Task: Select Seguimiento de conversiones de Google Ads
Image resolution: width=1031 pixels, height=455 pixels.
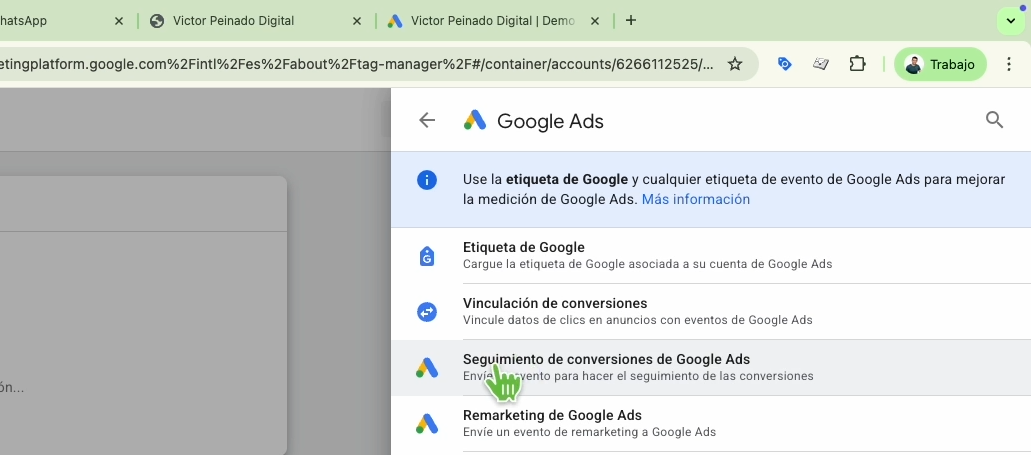Action: (711, 368)
